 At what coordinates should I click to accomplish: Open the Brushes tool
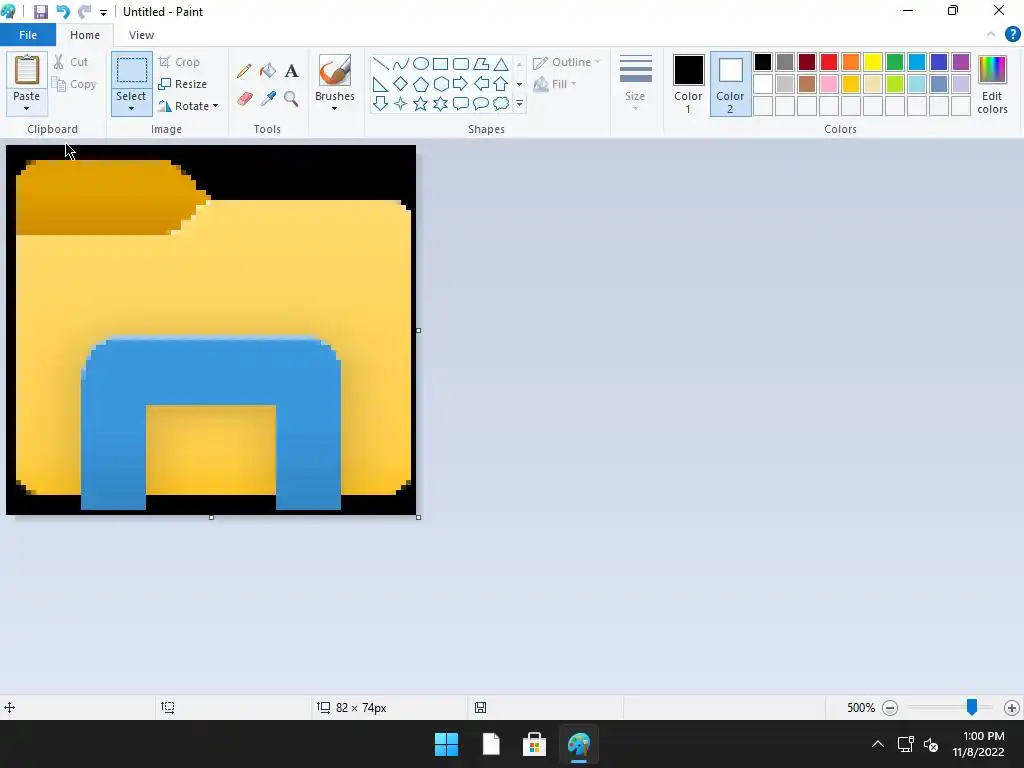(x=335, y=71)
